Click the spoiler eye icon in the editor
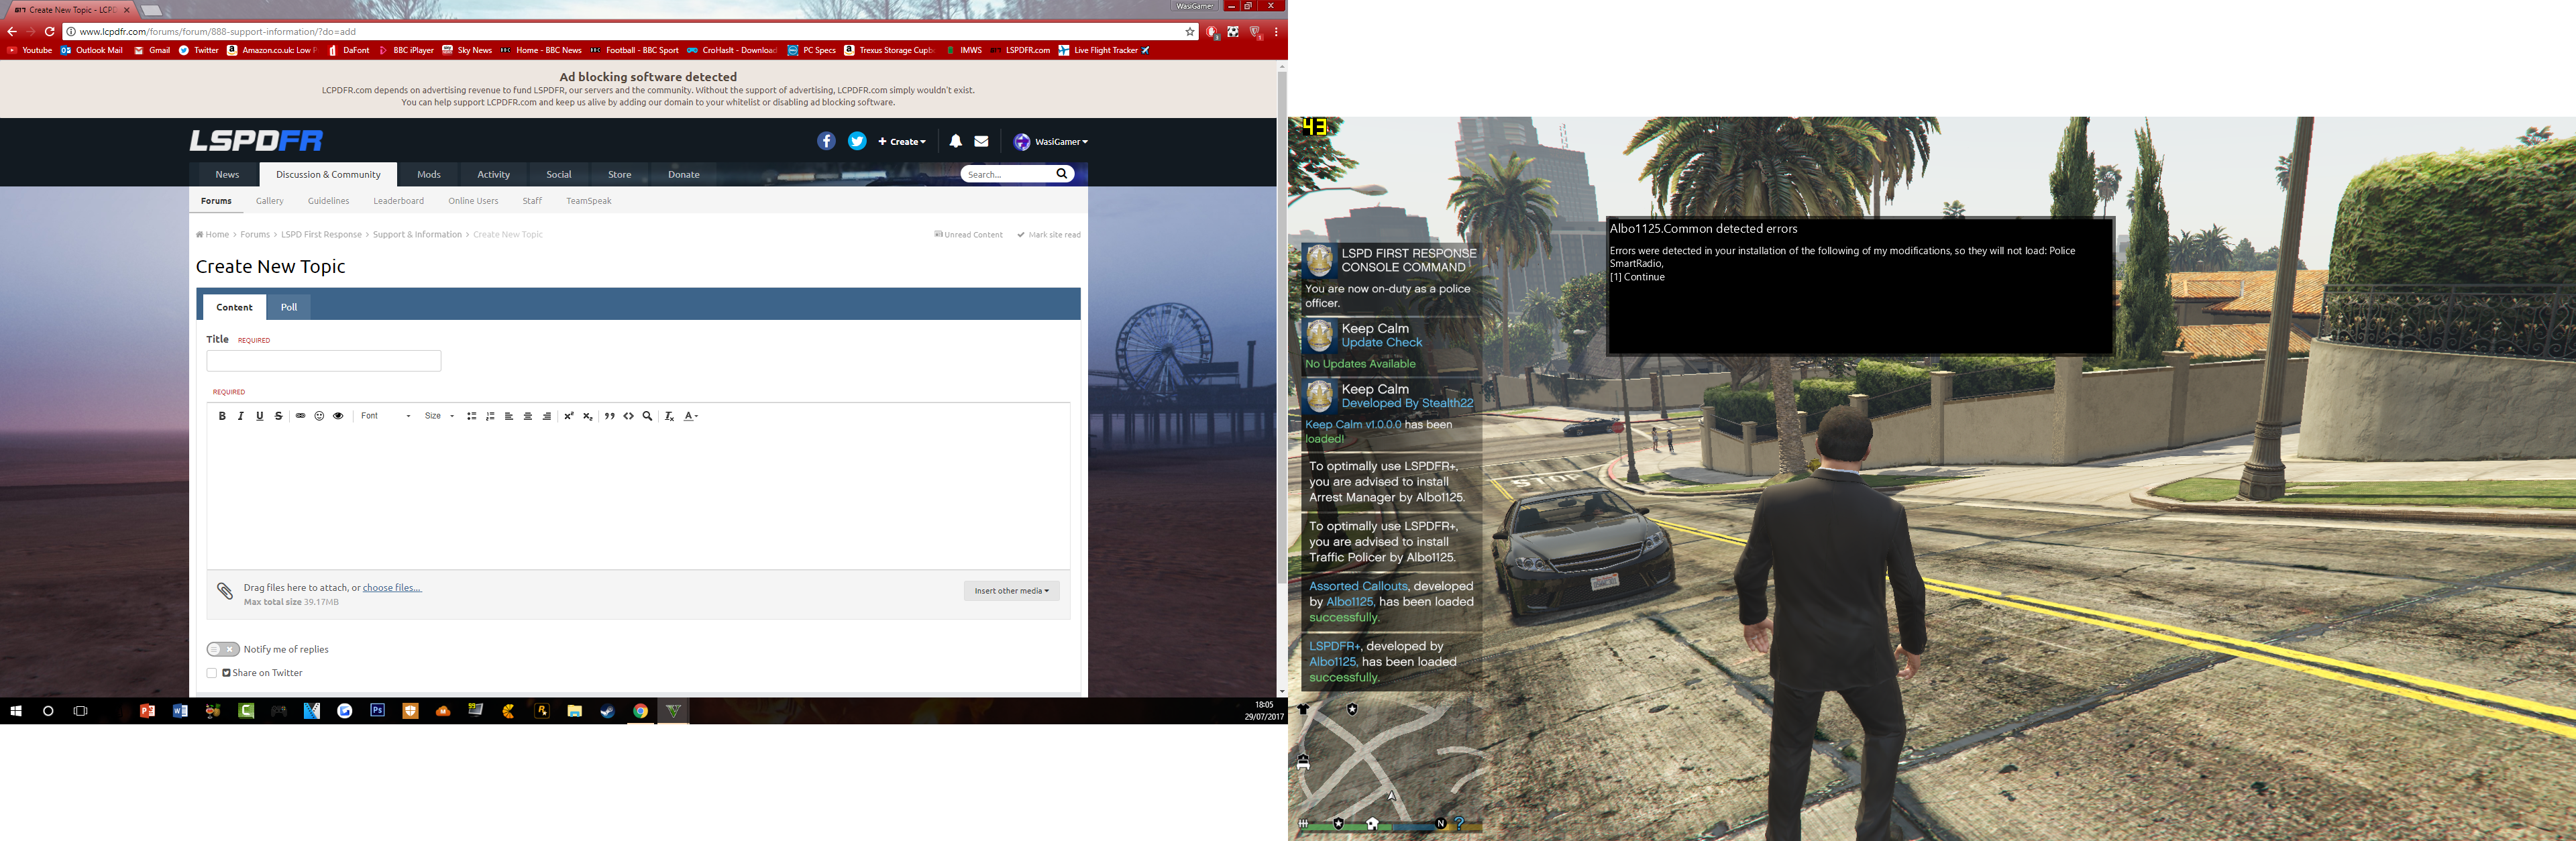 click(338, 416)
